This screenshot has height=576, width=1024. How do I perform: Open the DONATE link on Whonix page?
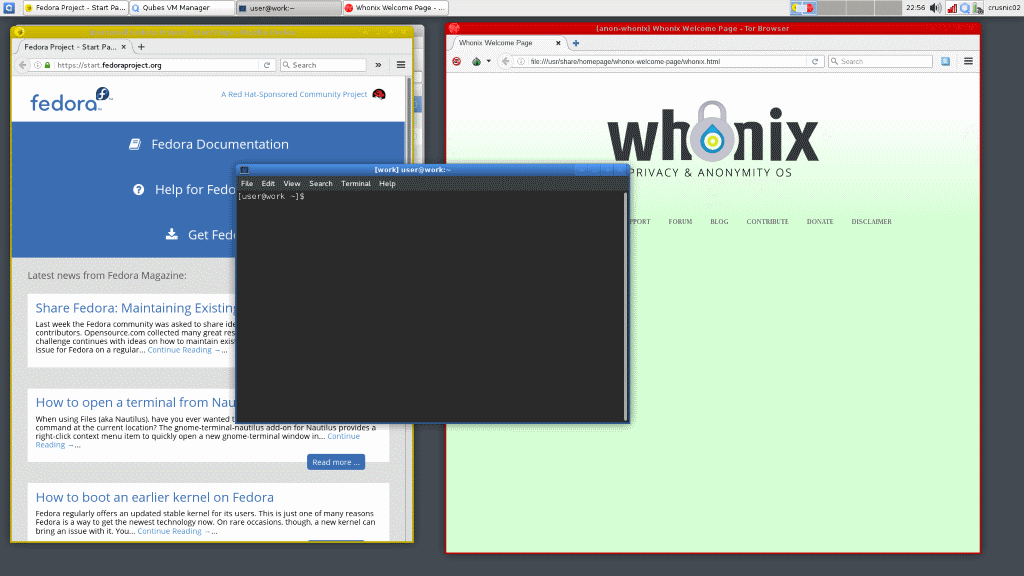[x=820, y=222]
